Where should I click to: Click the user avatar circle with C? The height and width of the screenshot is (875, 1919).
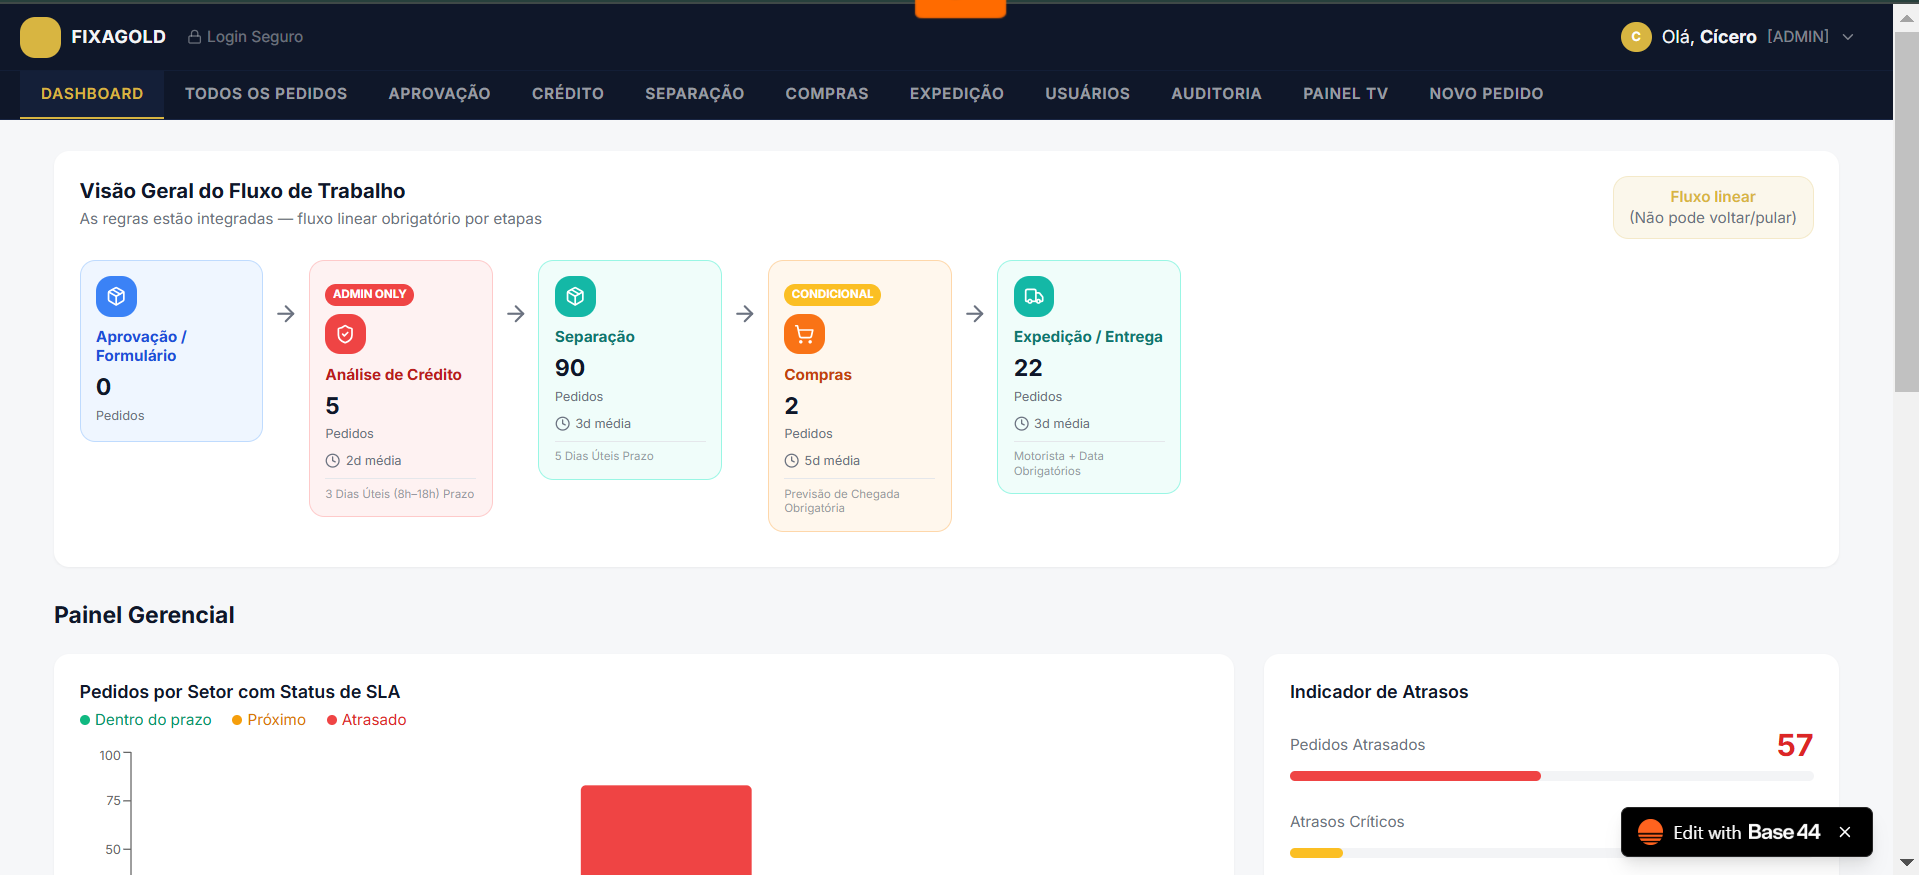pyautogui.click(x=1636, y=37)
